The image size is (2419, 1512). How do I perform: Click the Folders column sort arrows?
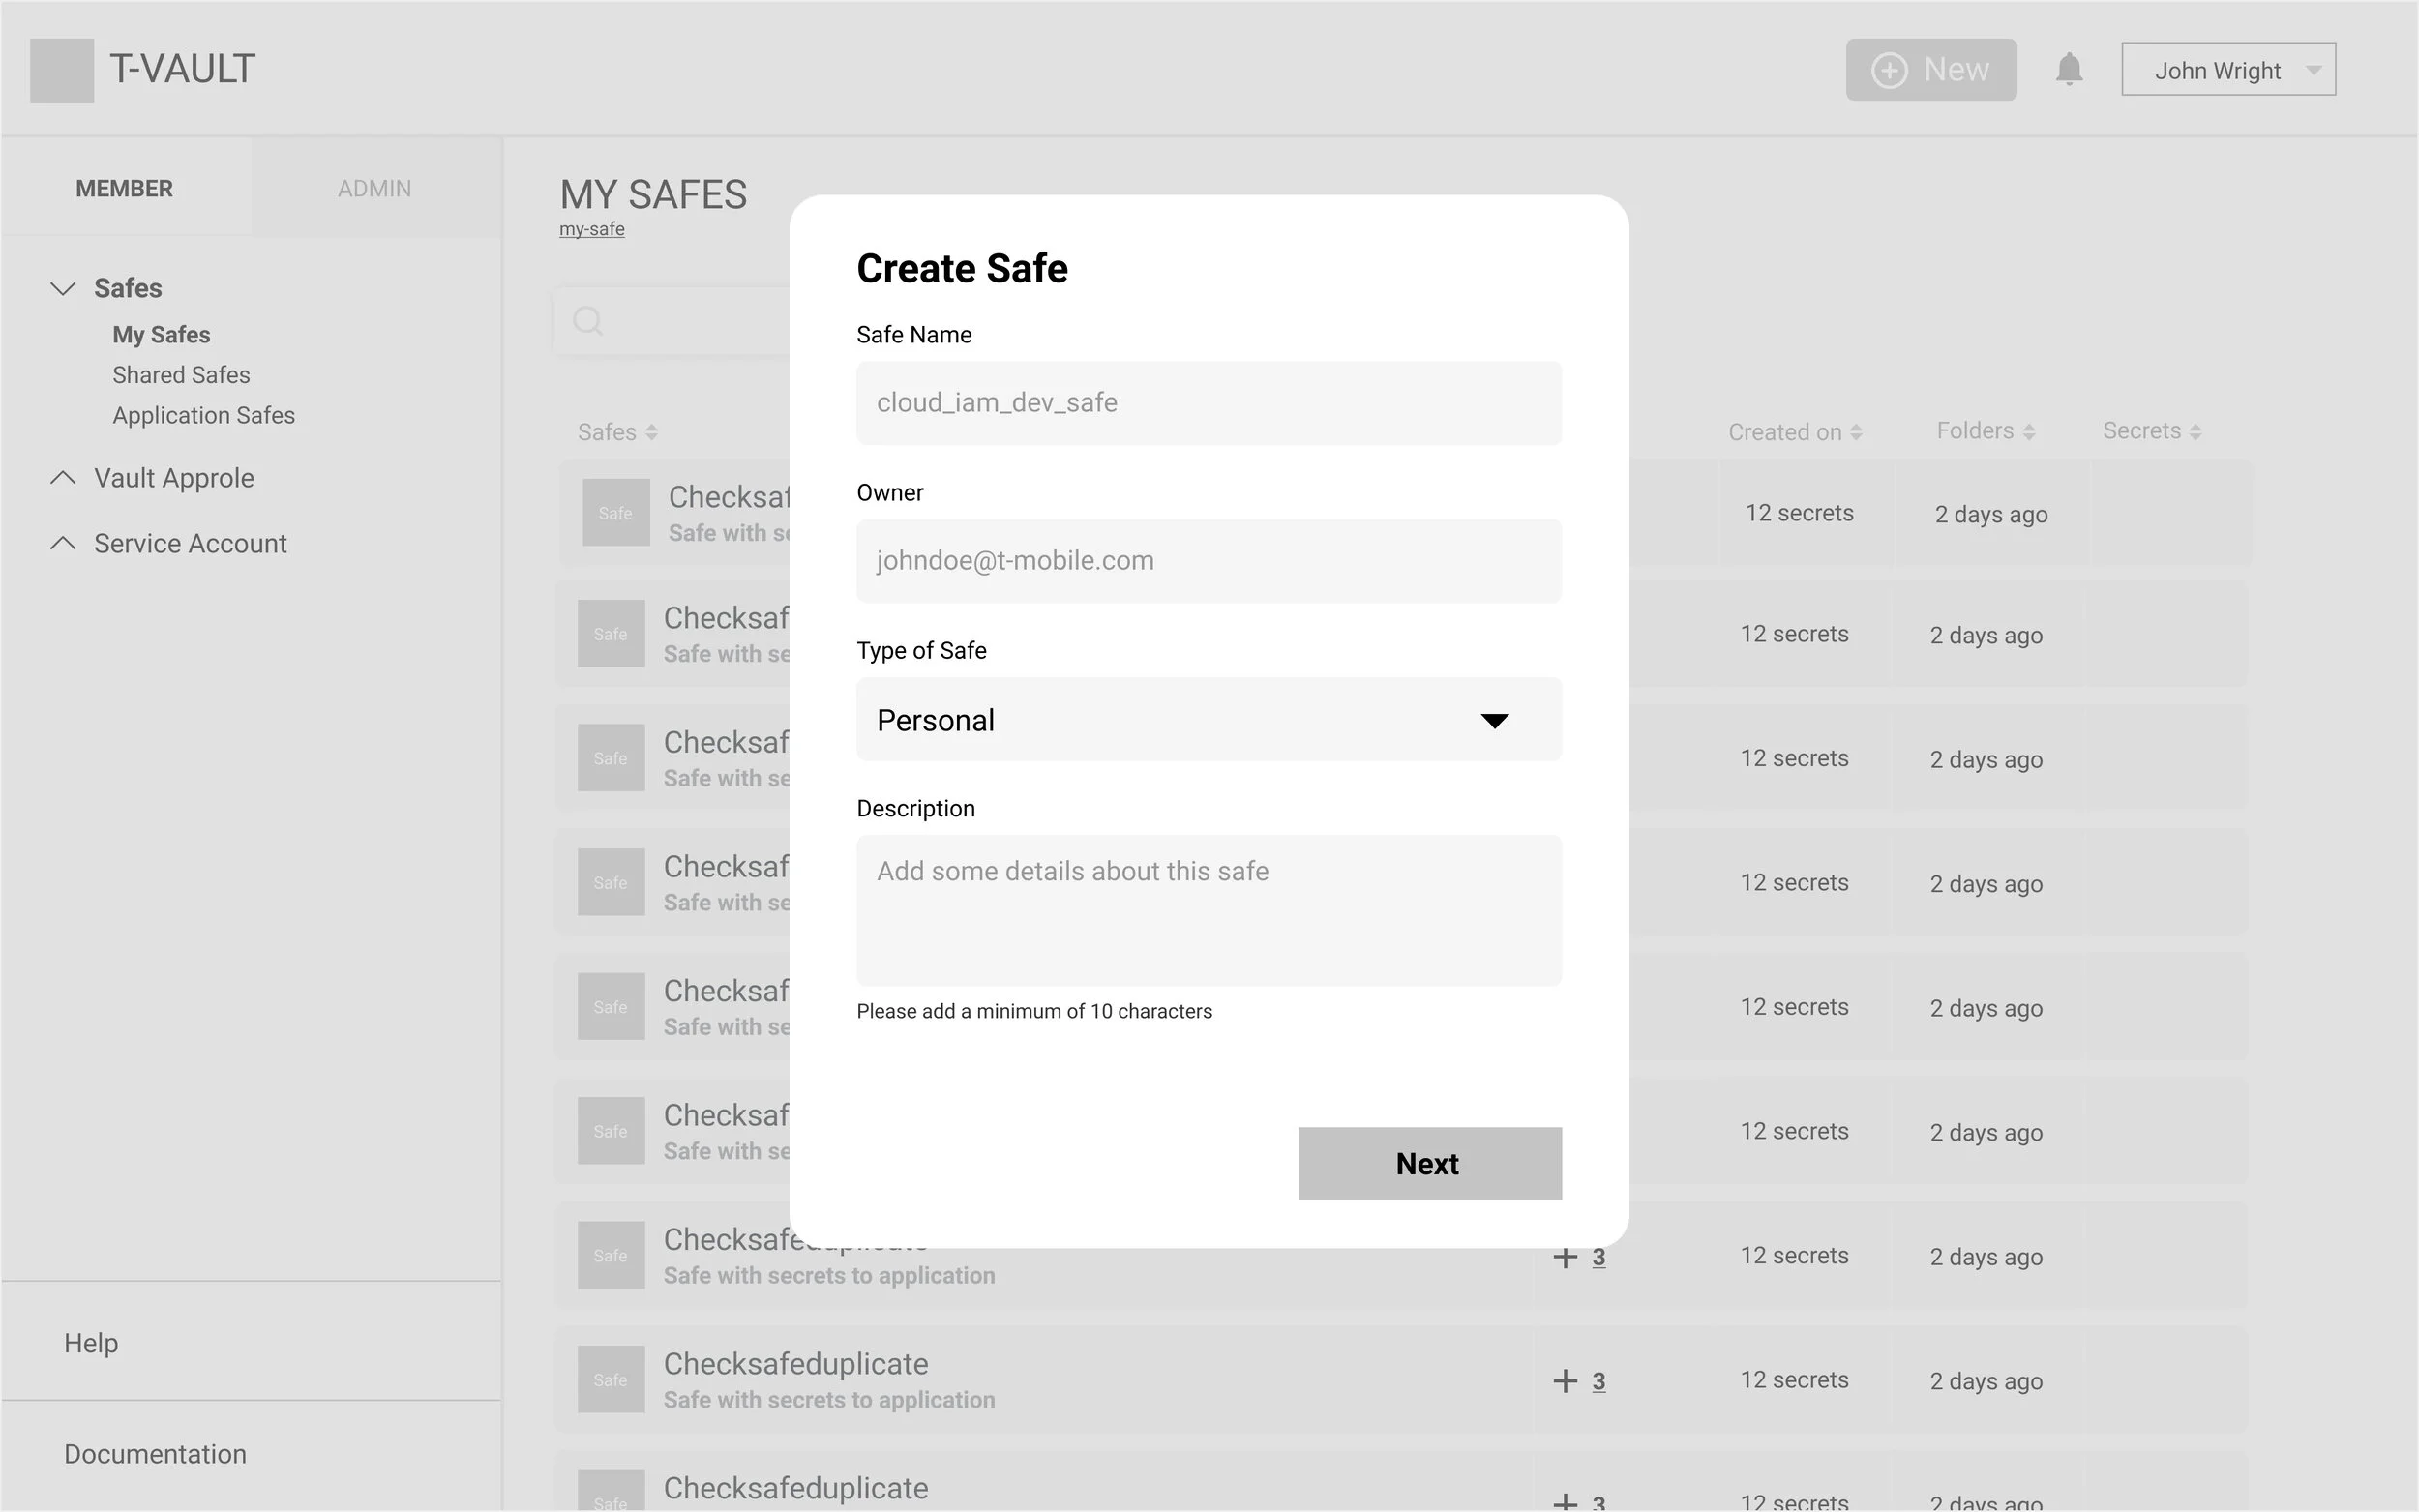tap(2028, 432)
